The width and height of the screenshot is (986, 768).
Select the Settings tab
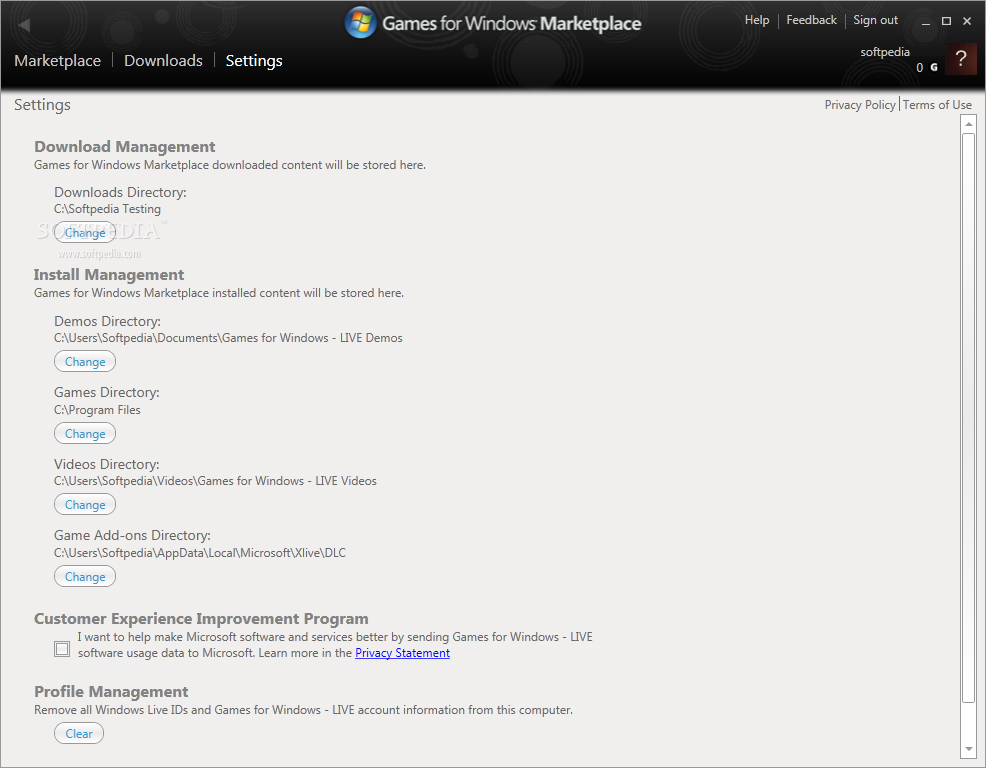tap(254, 61)
